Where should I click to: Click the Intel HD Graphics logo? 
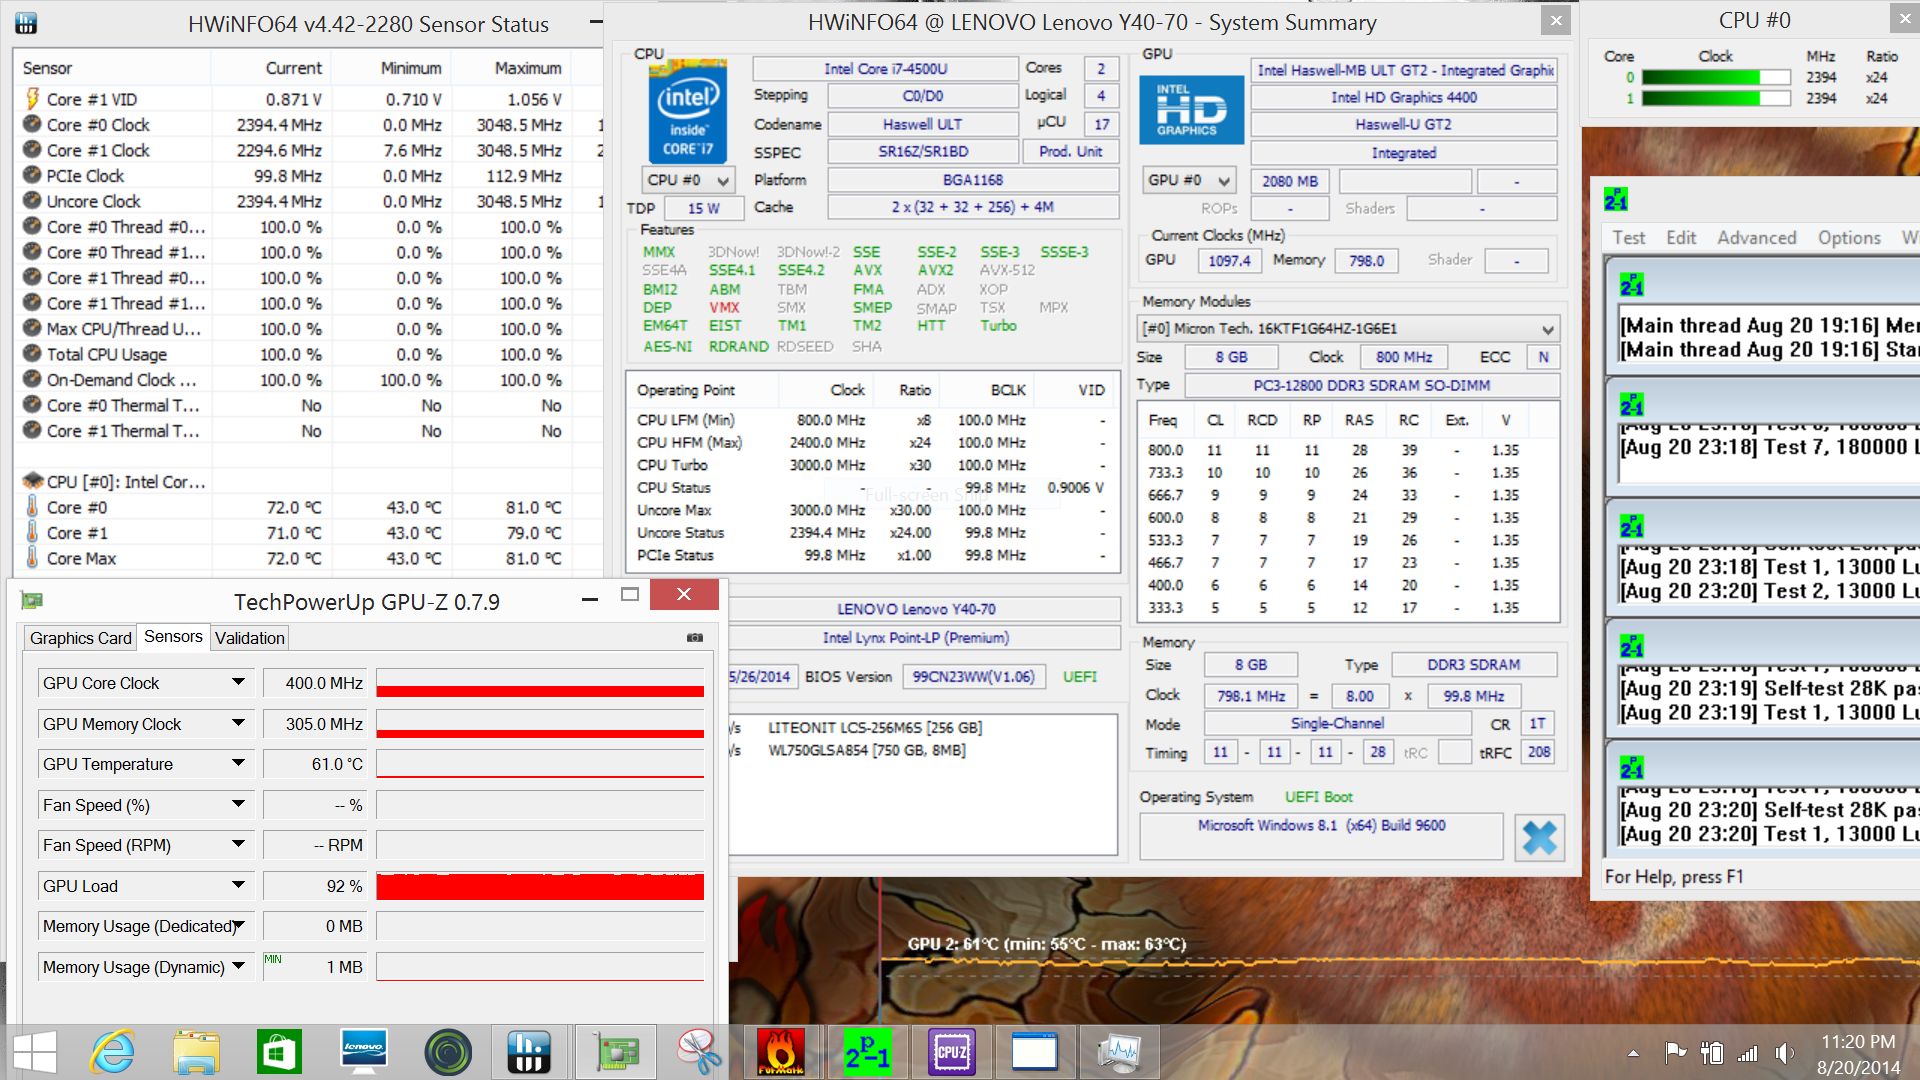[1191, 110]
